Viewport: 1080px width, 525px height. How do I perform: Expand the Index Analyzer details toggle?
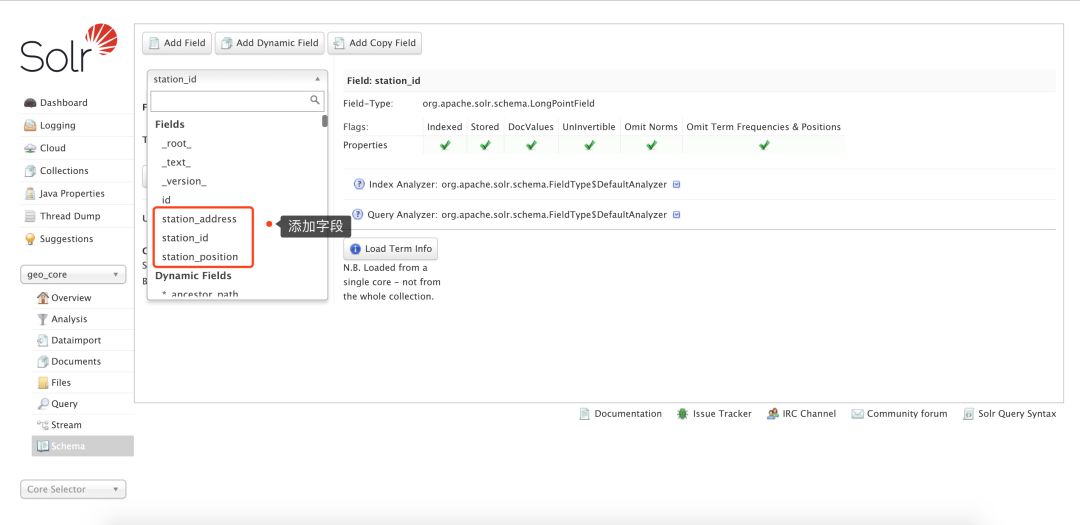[x=676, y=185]
